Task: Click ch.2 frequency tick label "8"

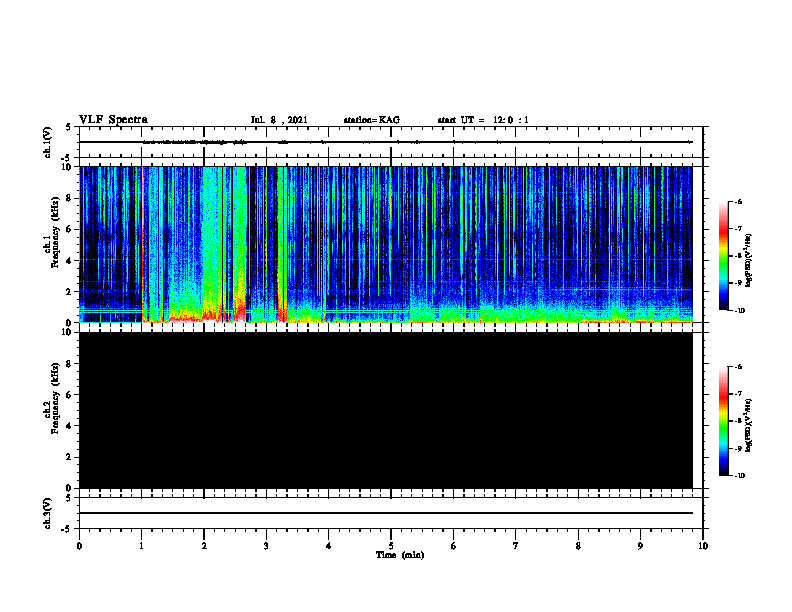Action: (x=70, y=364)
